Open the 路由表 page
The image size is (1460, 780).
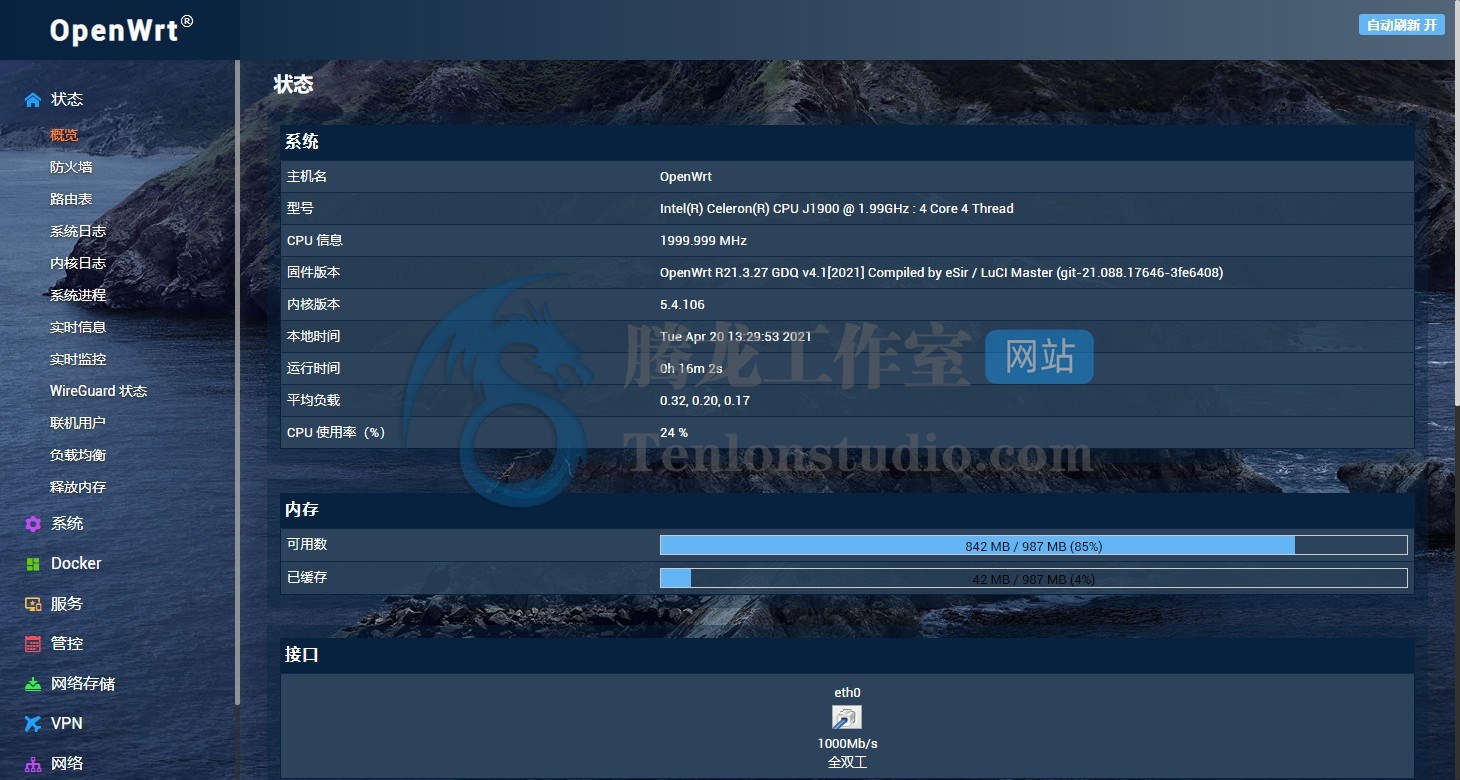pos(71,199)
